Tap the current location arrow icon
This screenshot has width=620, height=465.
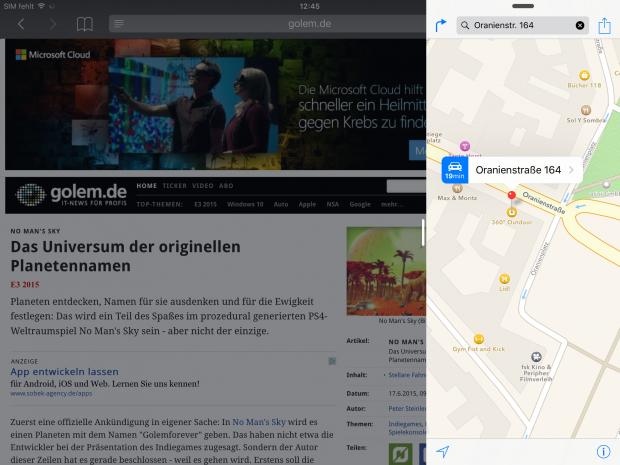tap(442, 451)
